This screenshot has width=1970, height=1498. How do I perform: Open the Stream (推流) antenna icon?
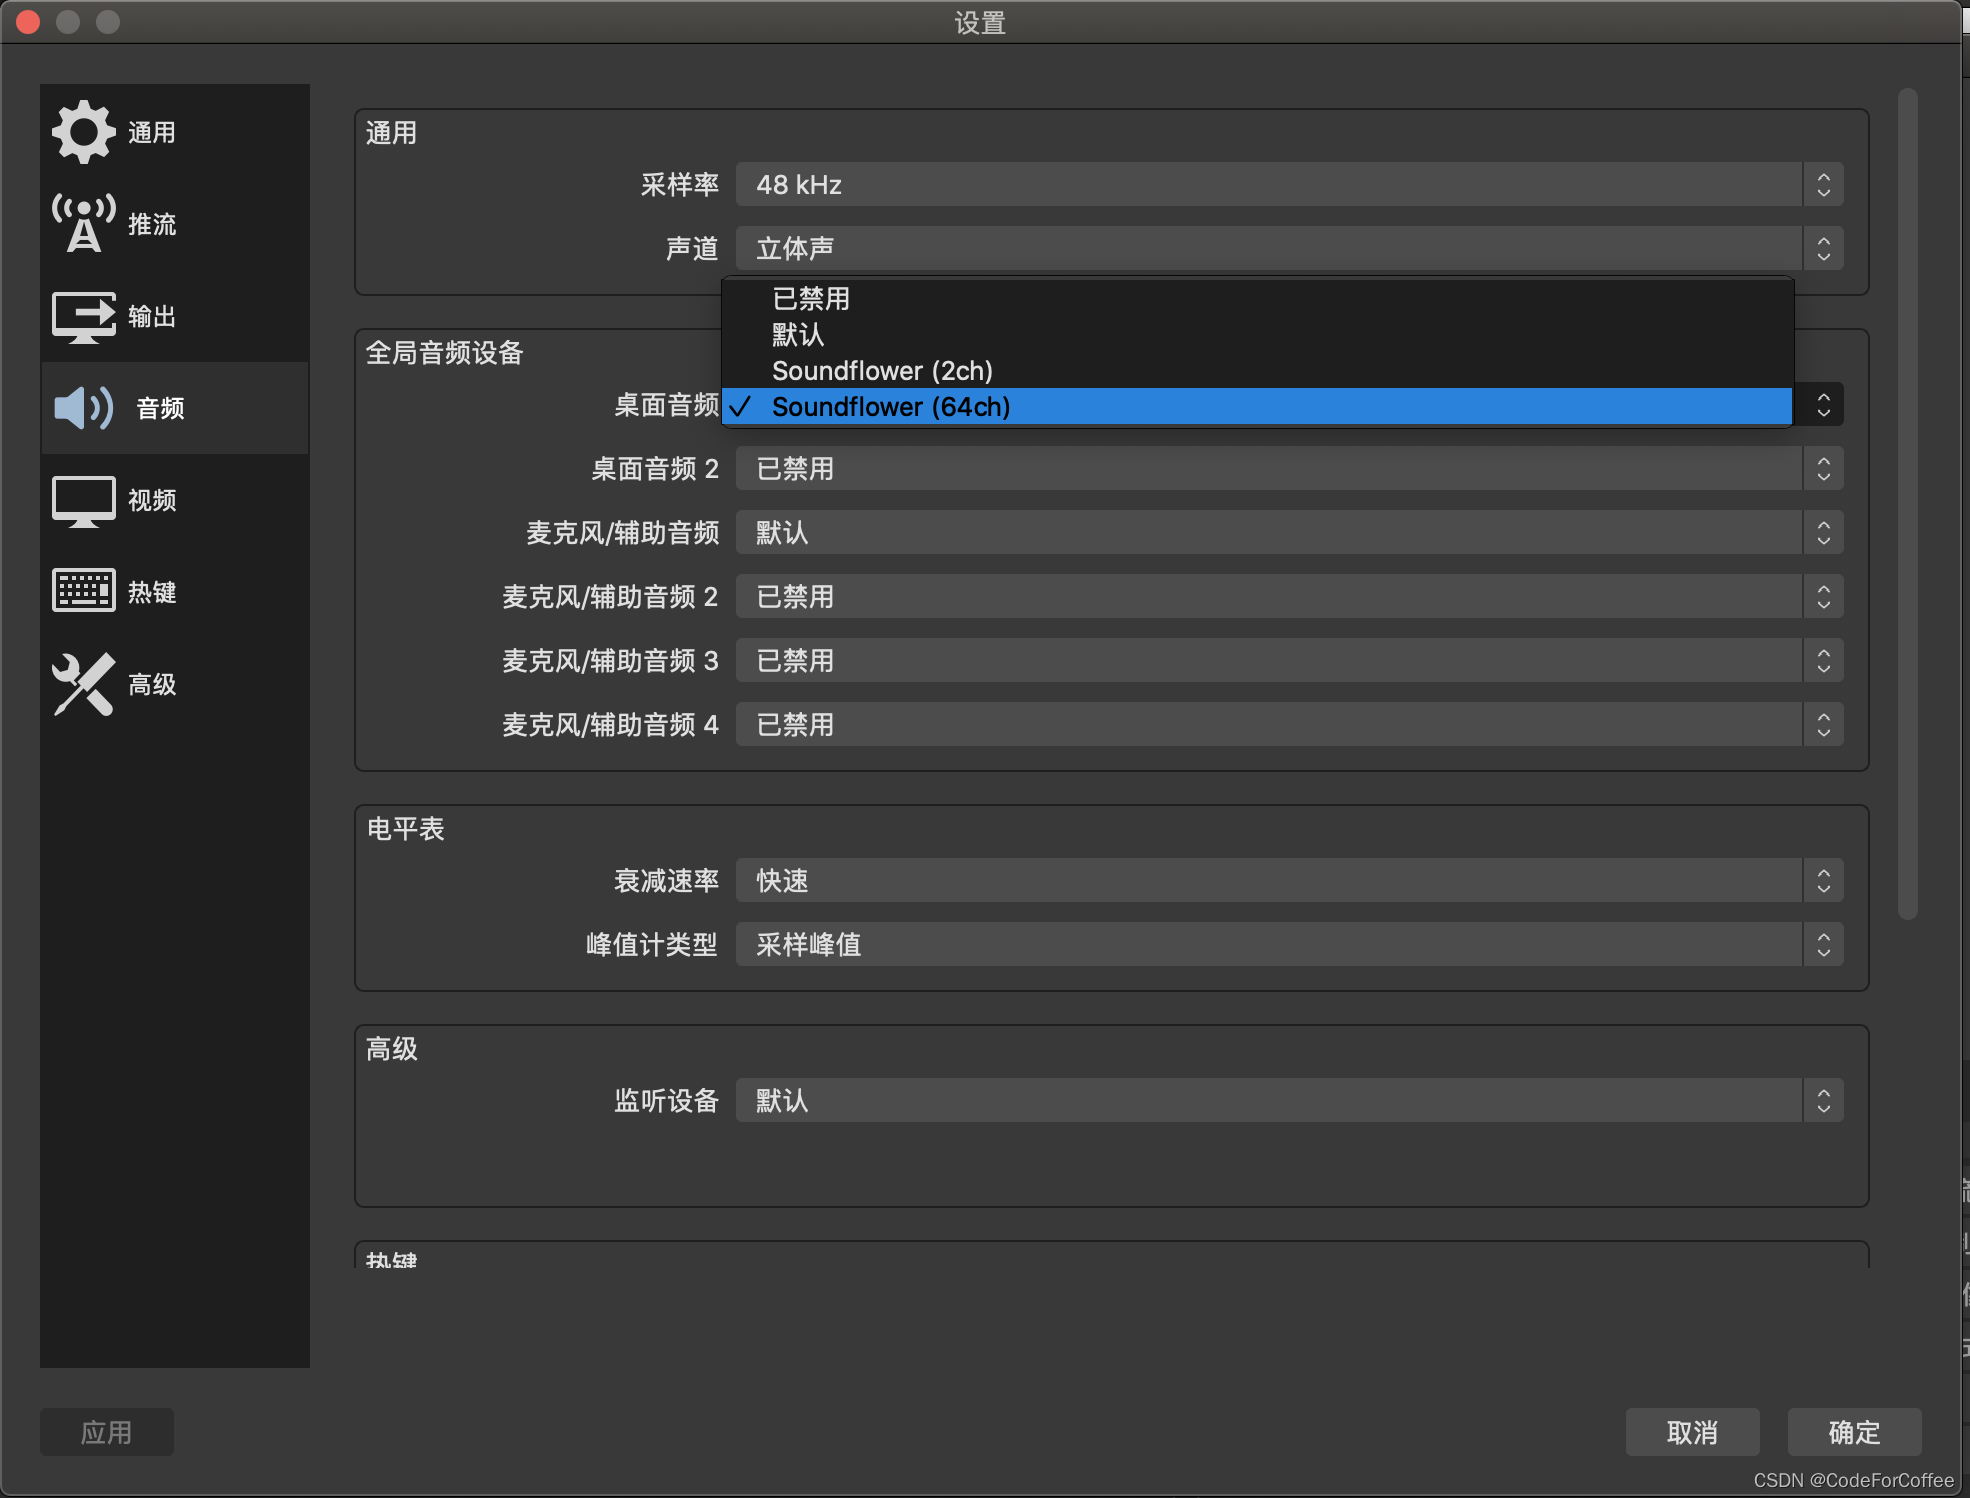click(x=83, y=224)
